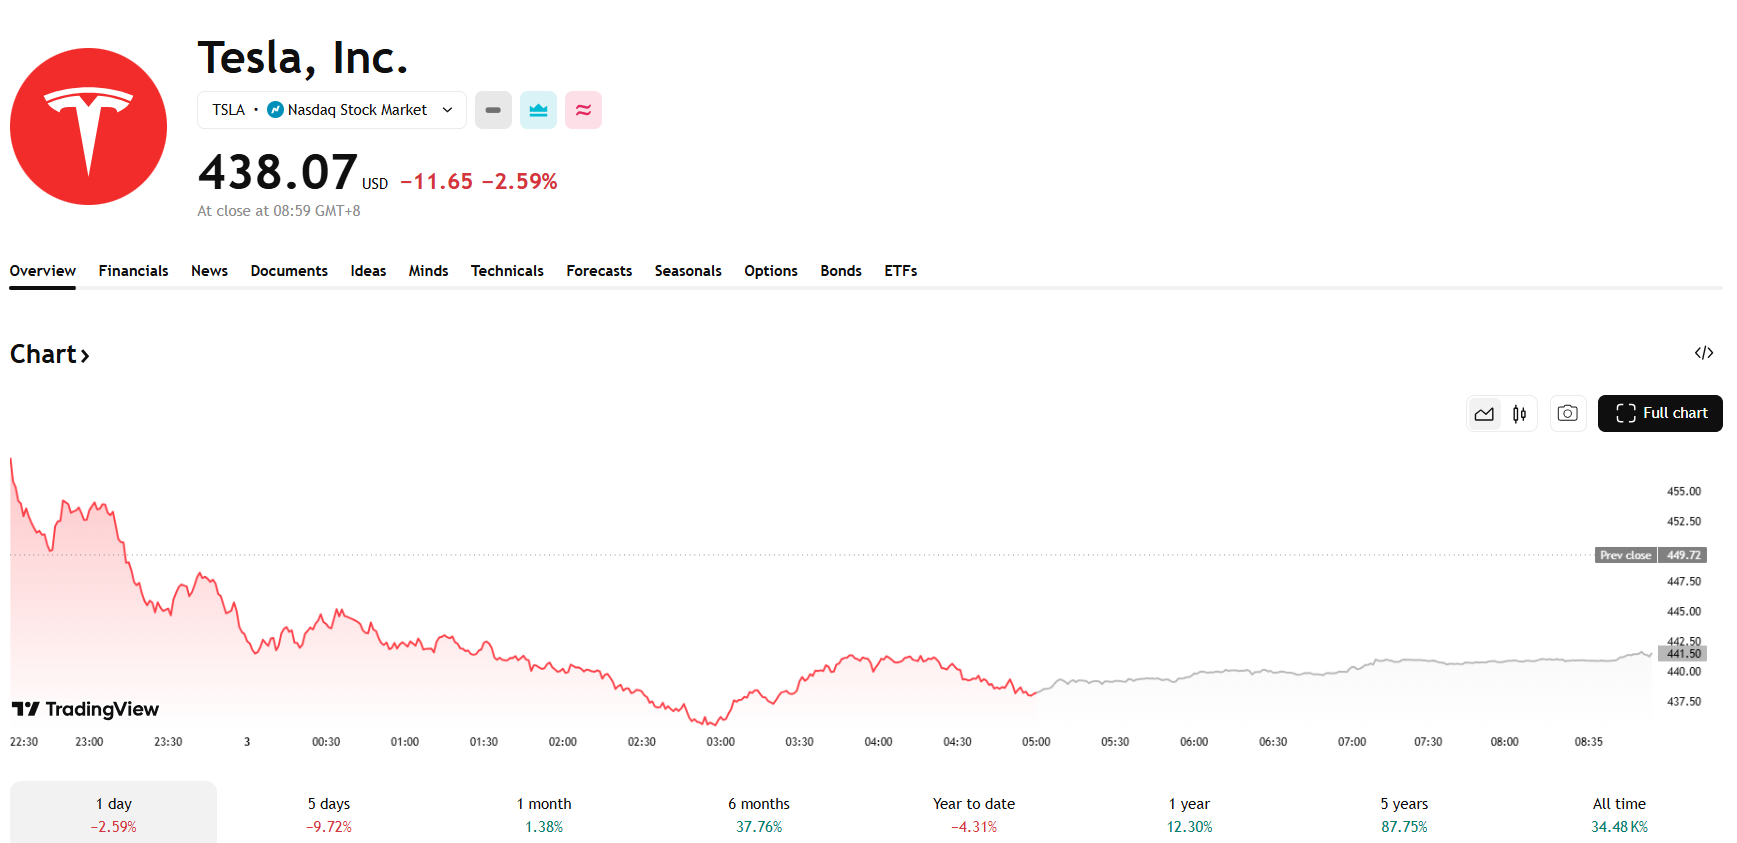Switch to area chart style
1737x843 pixels.
click(x=1484, y=414)
